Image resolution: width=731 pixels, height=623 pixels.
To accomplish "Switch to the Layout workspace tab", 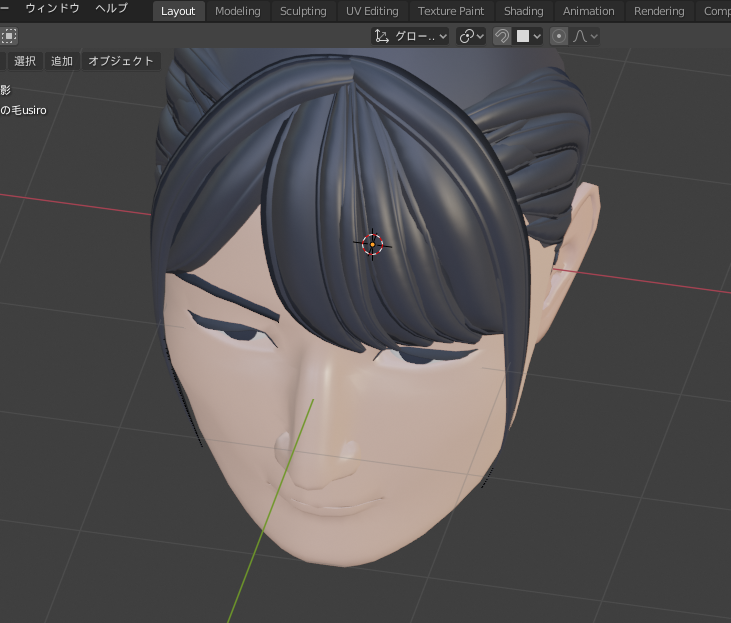I will pos(178,11).
